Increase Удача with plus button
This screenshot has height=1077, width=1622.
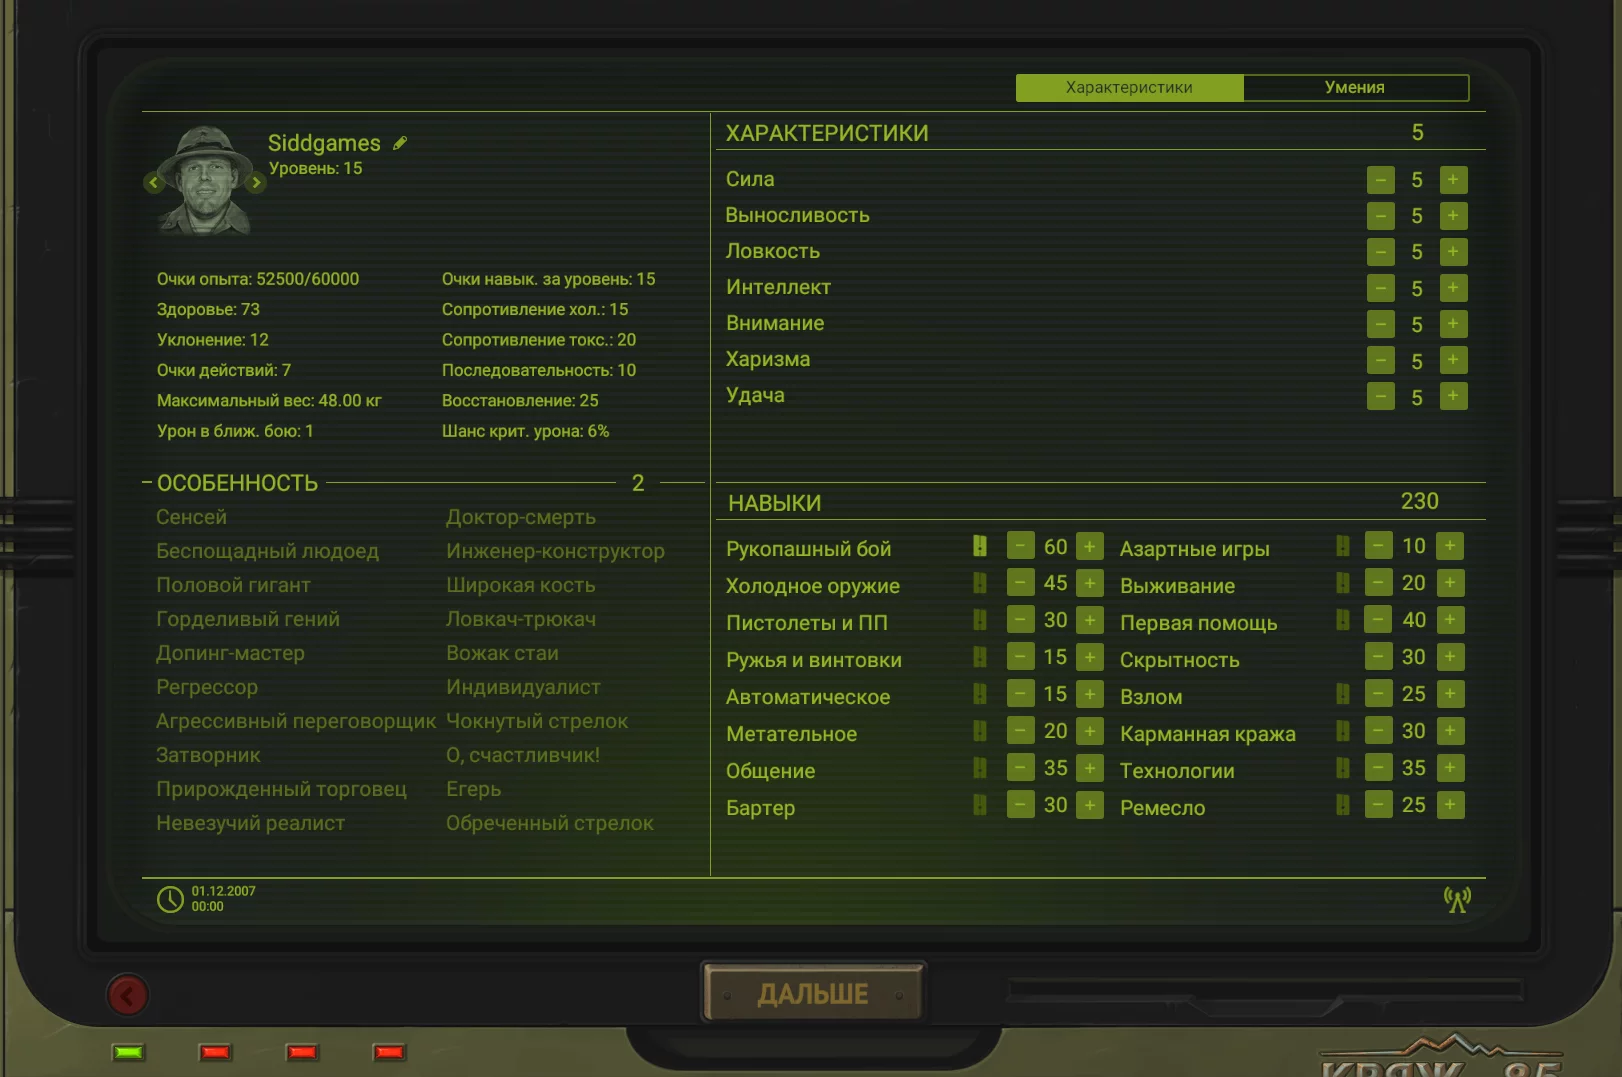pyautogui.click(x=1453, y=396)
